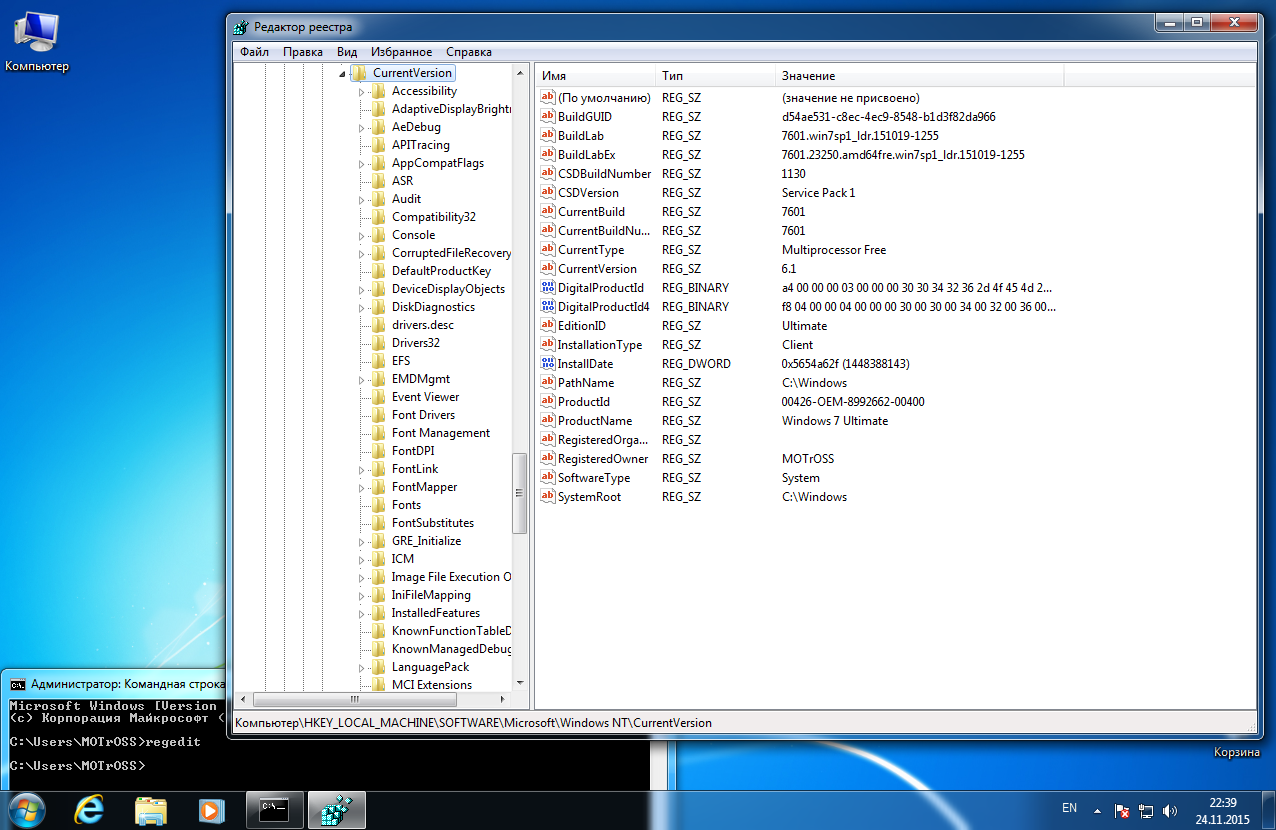Click the Action Center flag in the tray
This screenshot has width=1276, height=830.
1122,809
